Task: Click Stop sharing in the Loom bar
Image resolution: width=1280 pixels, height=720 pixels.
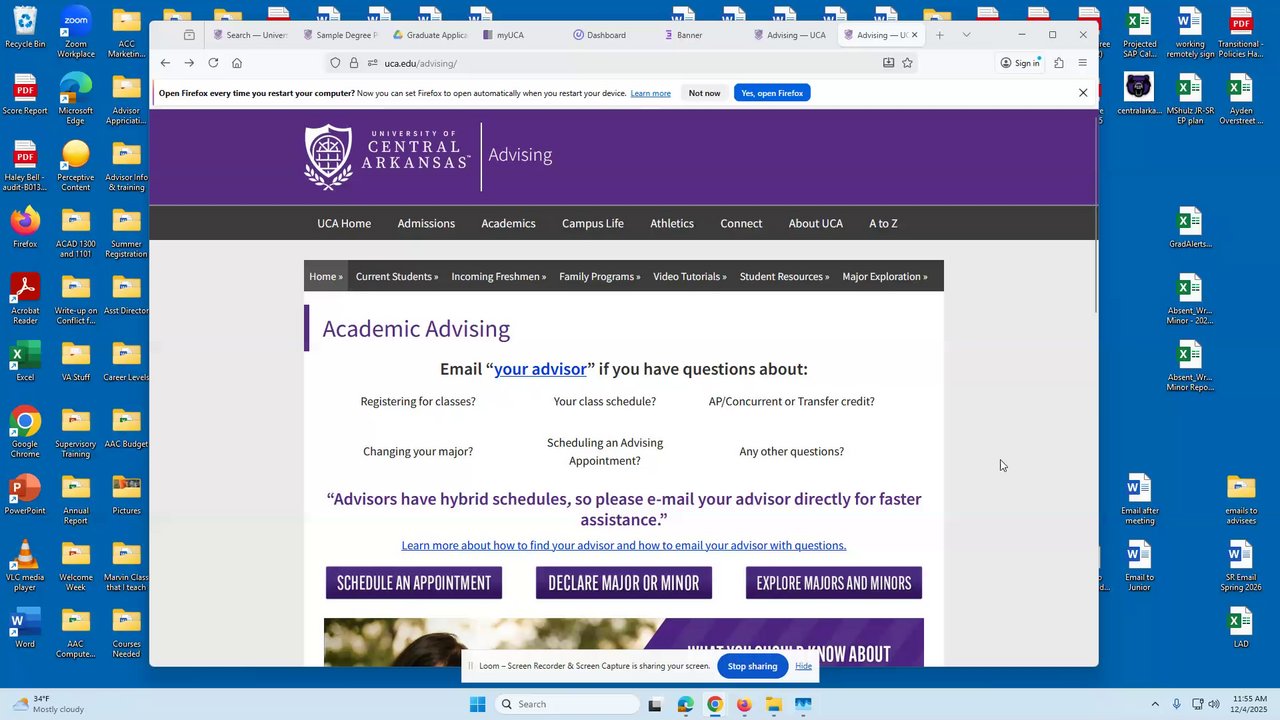Action: pos(752,666)
